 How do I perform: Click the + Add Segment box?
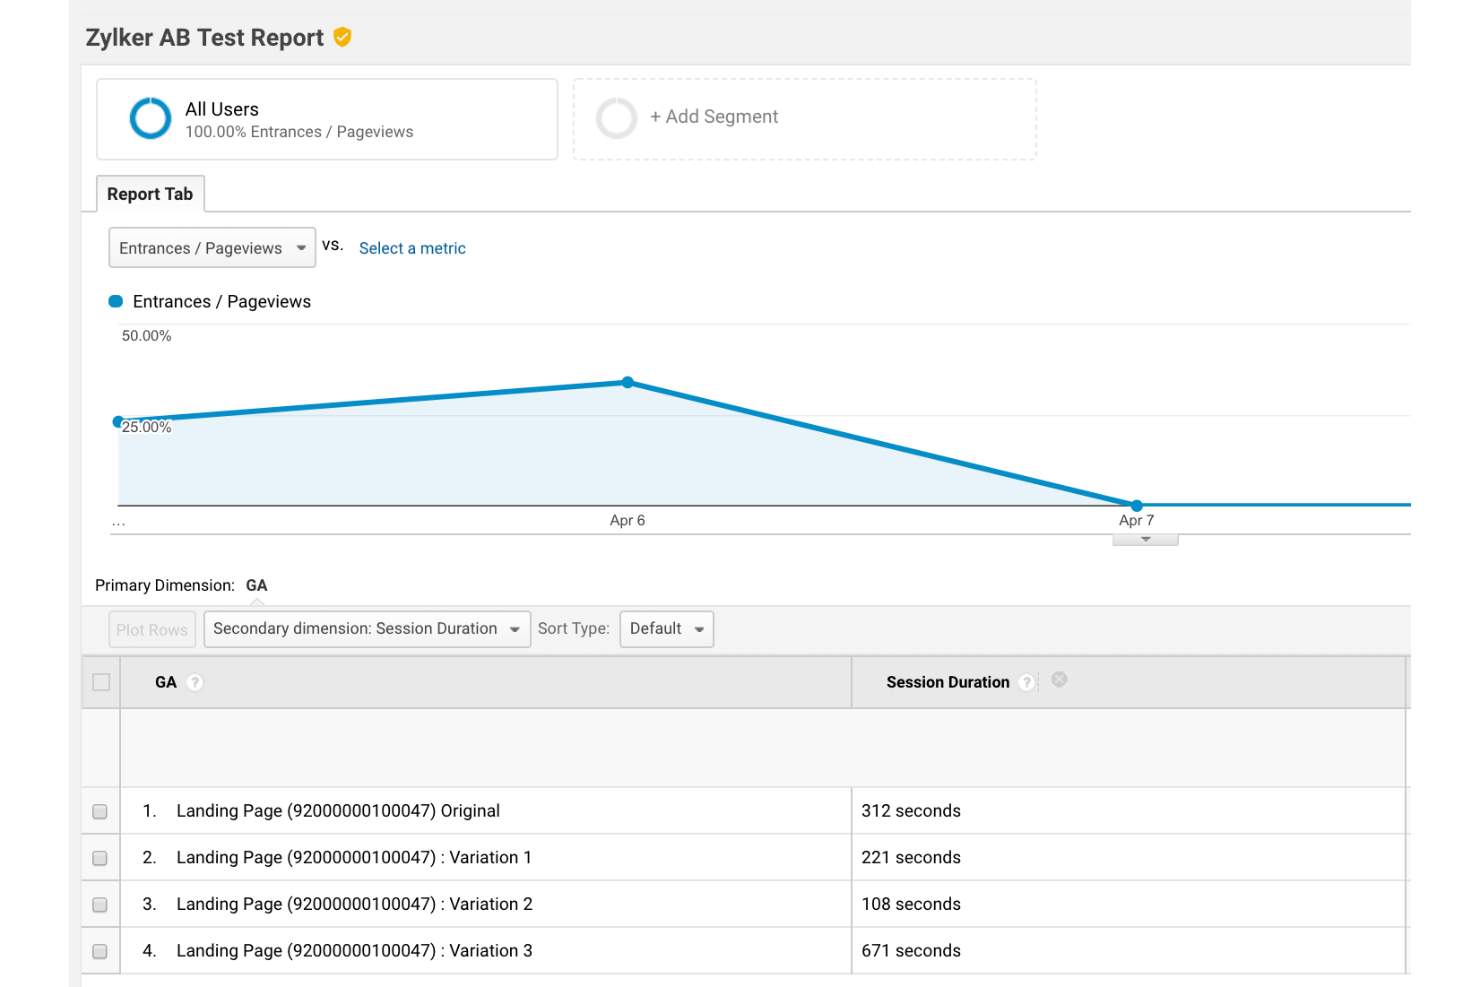(x=805, y=119)
